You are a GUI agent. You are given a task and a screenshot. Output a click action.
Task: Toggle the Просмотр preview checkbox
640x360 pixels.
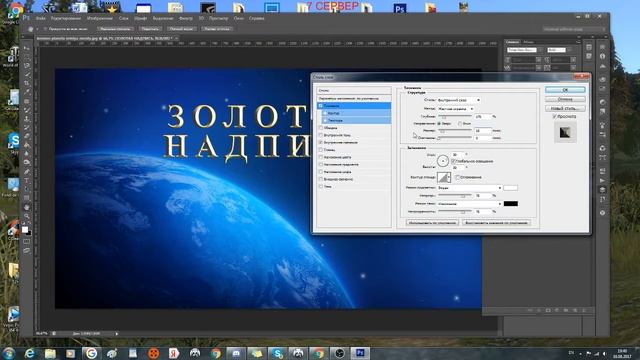pyautogui.click(x=555, y=116)
